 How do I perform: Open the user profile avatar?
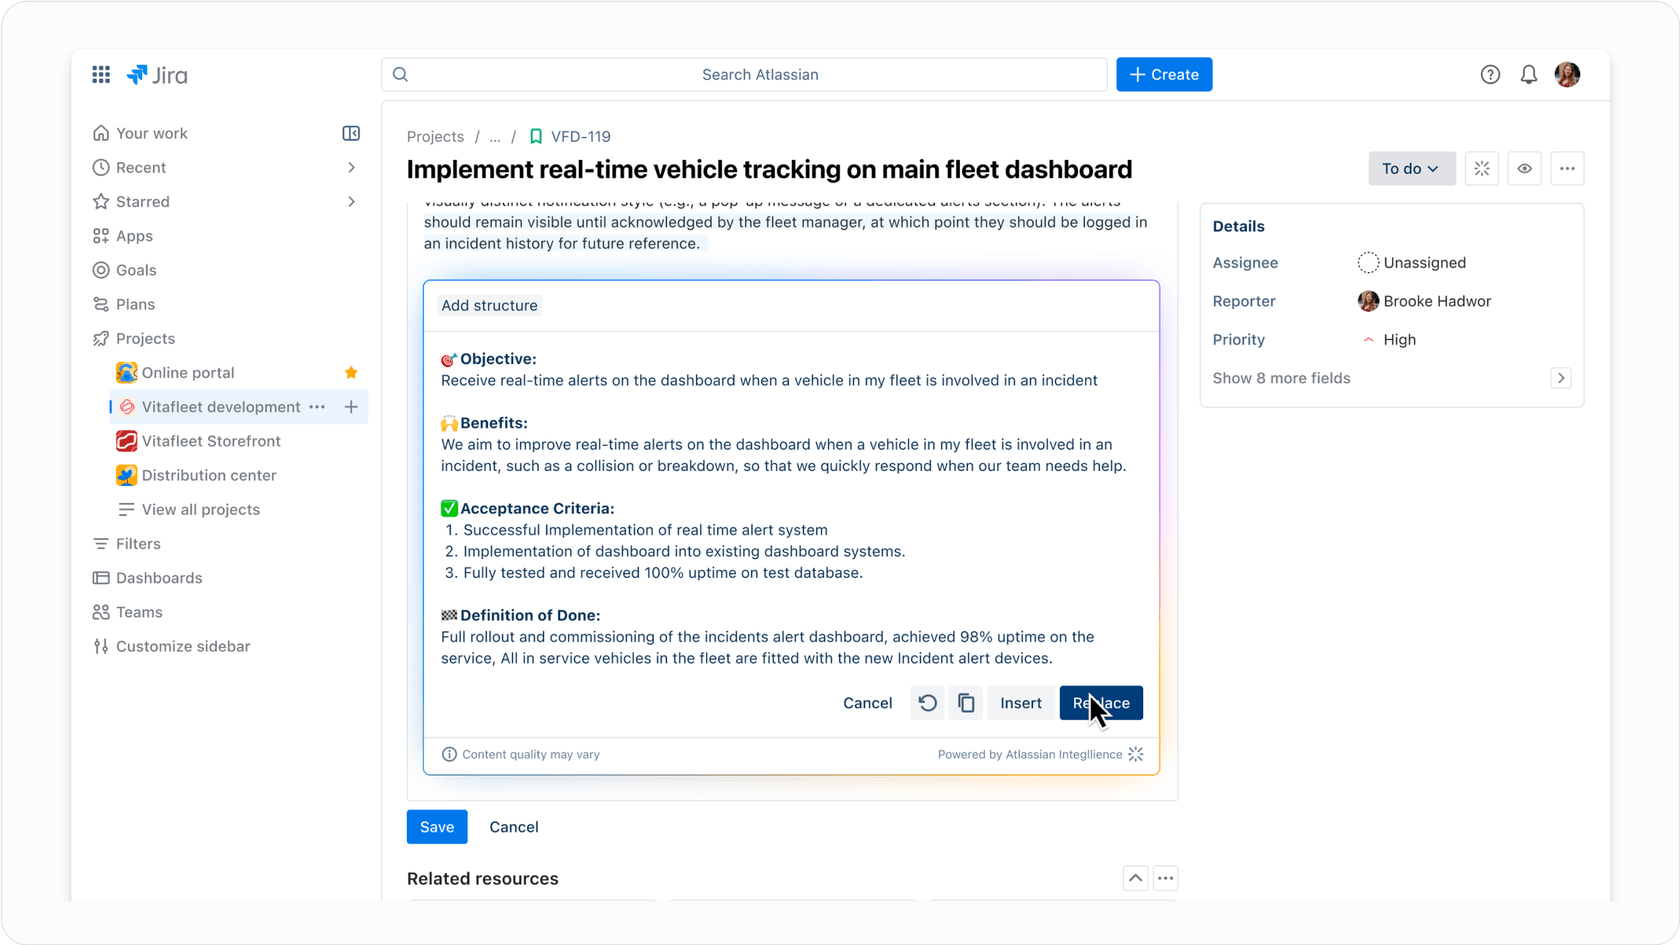point(1567,75)
